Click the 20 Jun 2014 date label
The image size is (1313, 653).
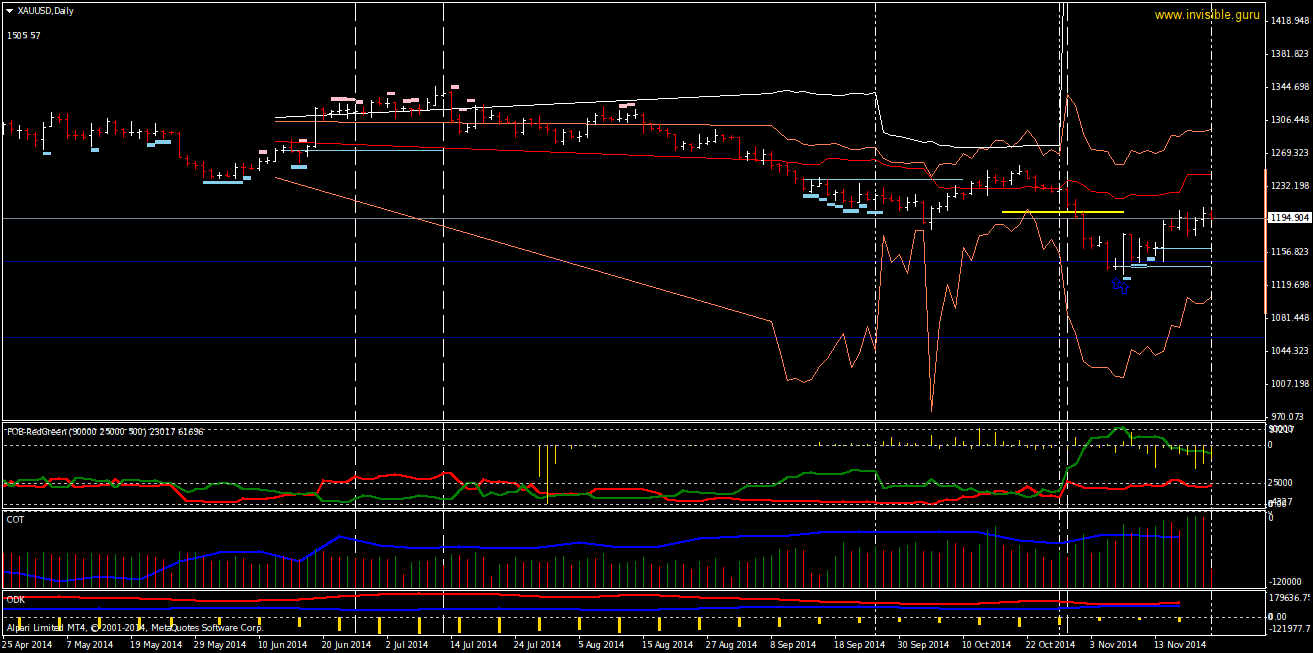346,645
